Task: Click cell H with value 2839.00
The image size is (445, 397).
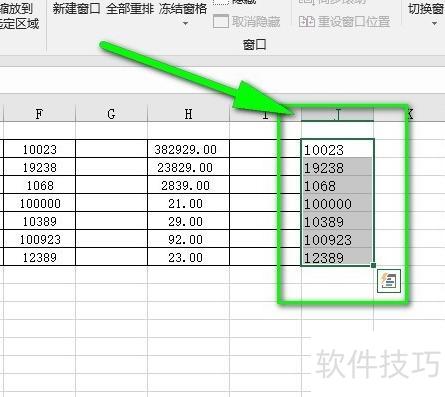Action: pyautogui.click(x=188, y=185)
